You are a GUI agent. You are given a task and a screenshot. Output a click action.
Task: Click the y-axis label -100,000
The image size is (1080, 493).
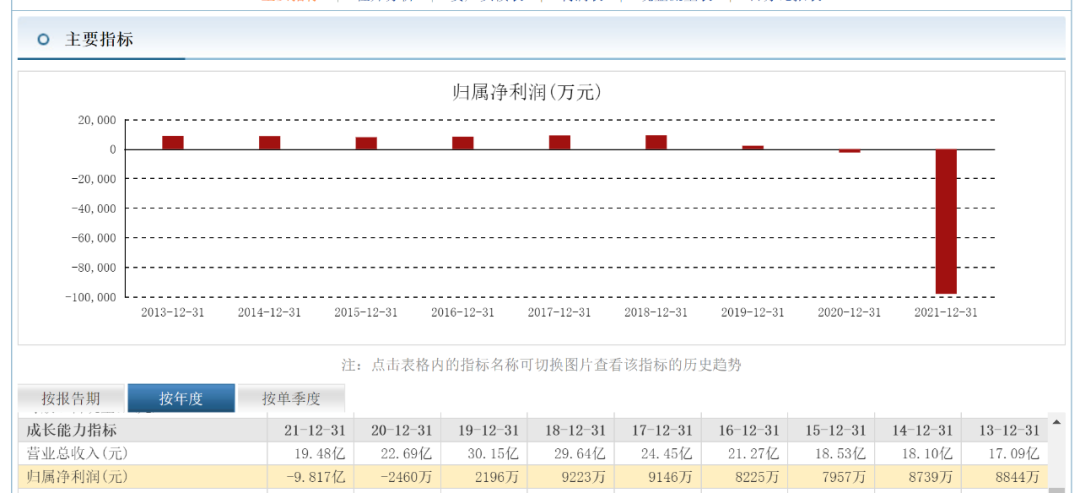[x=91, y=297]
